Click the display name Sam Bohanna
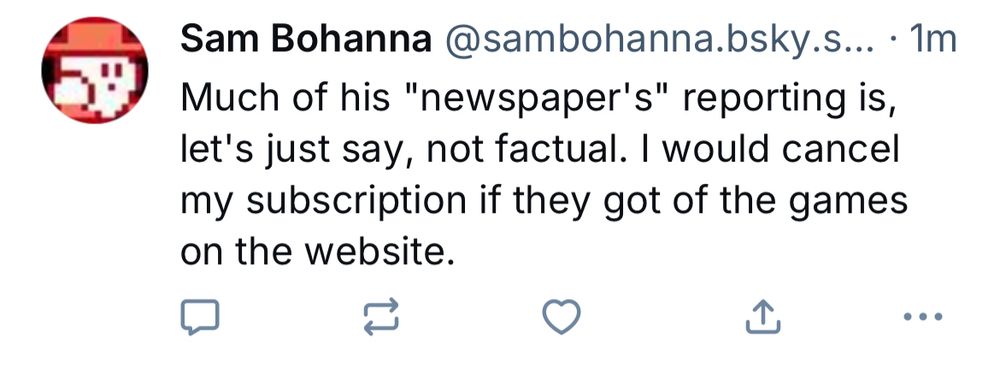 [x=306, y=42]
